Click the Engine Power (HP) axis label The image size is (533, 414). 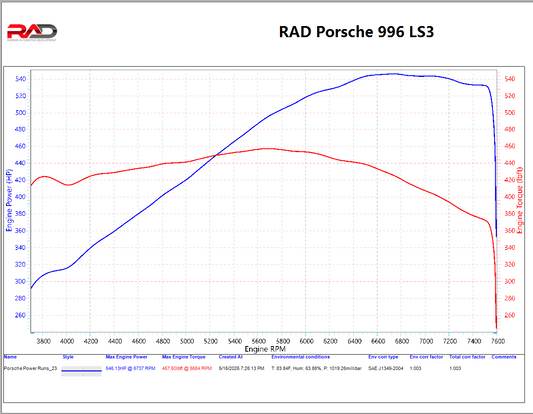(x=9, y=200)
